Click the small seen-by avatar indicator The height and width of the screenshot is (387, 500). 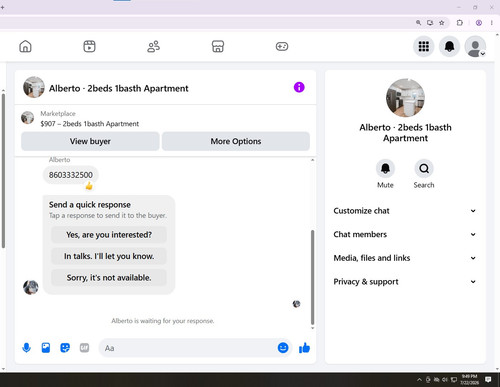(296, 304)
